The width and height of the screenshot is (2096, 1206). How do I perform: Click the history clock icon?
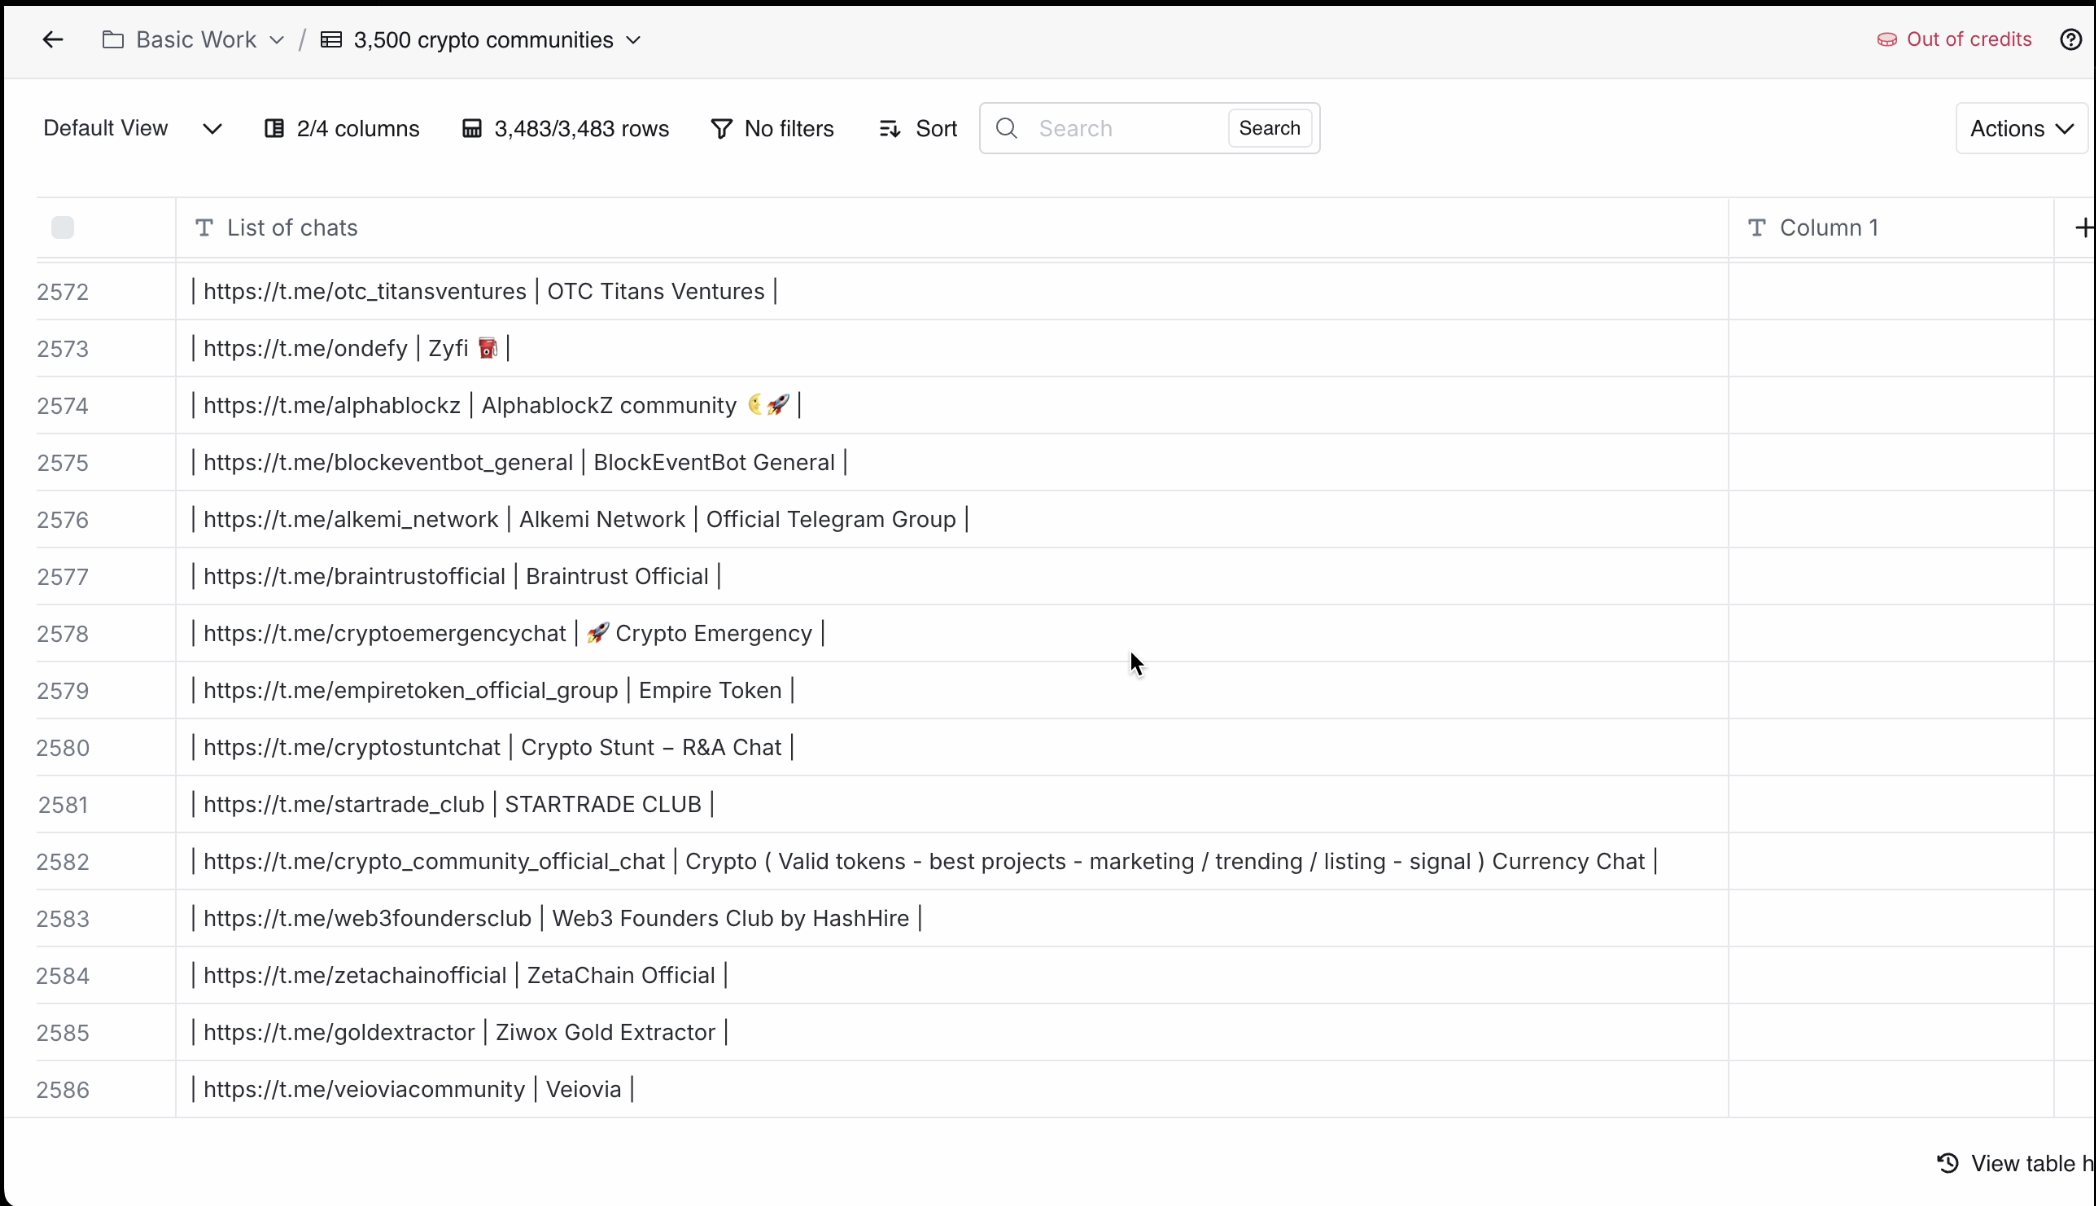(x=1948, y=1163)
